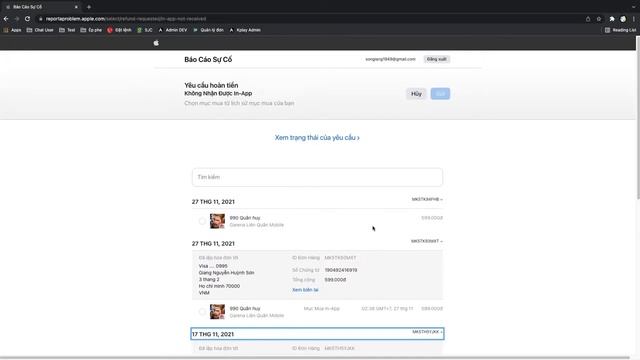The image size is (640, 360).
Task: Collapse the second 27 THG 11, 2021 order ID details
Action: 427,241
